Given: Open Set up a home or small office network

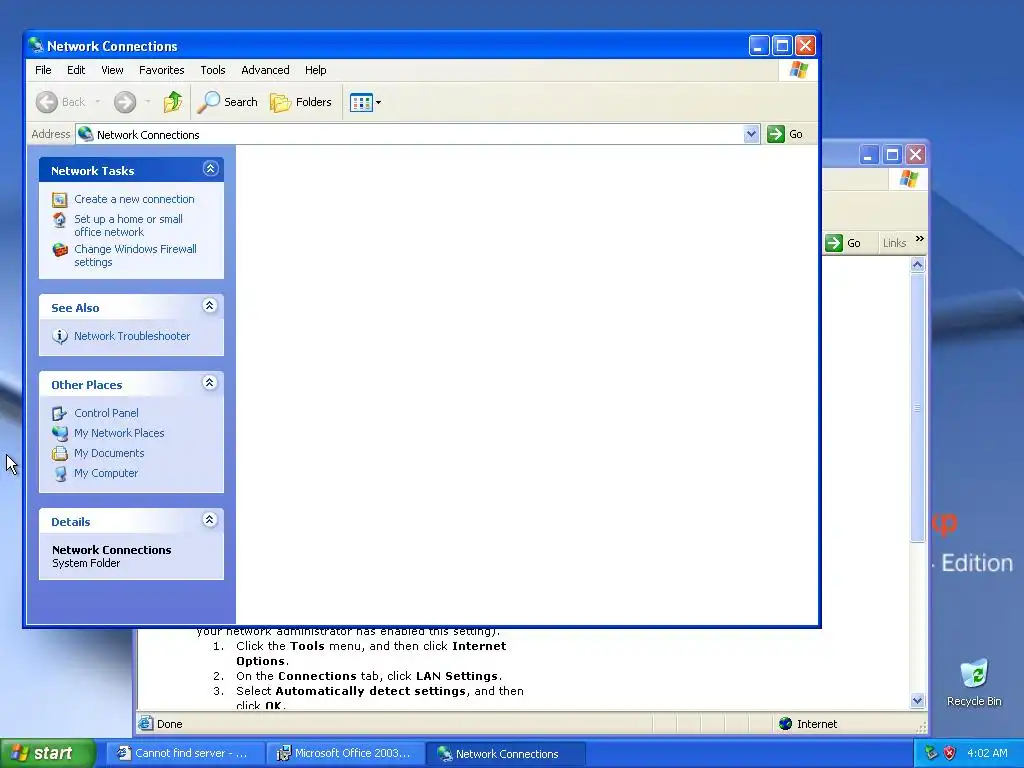Looking at the screenshot, I should (128, 225).
